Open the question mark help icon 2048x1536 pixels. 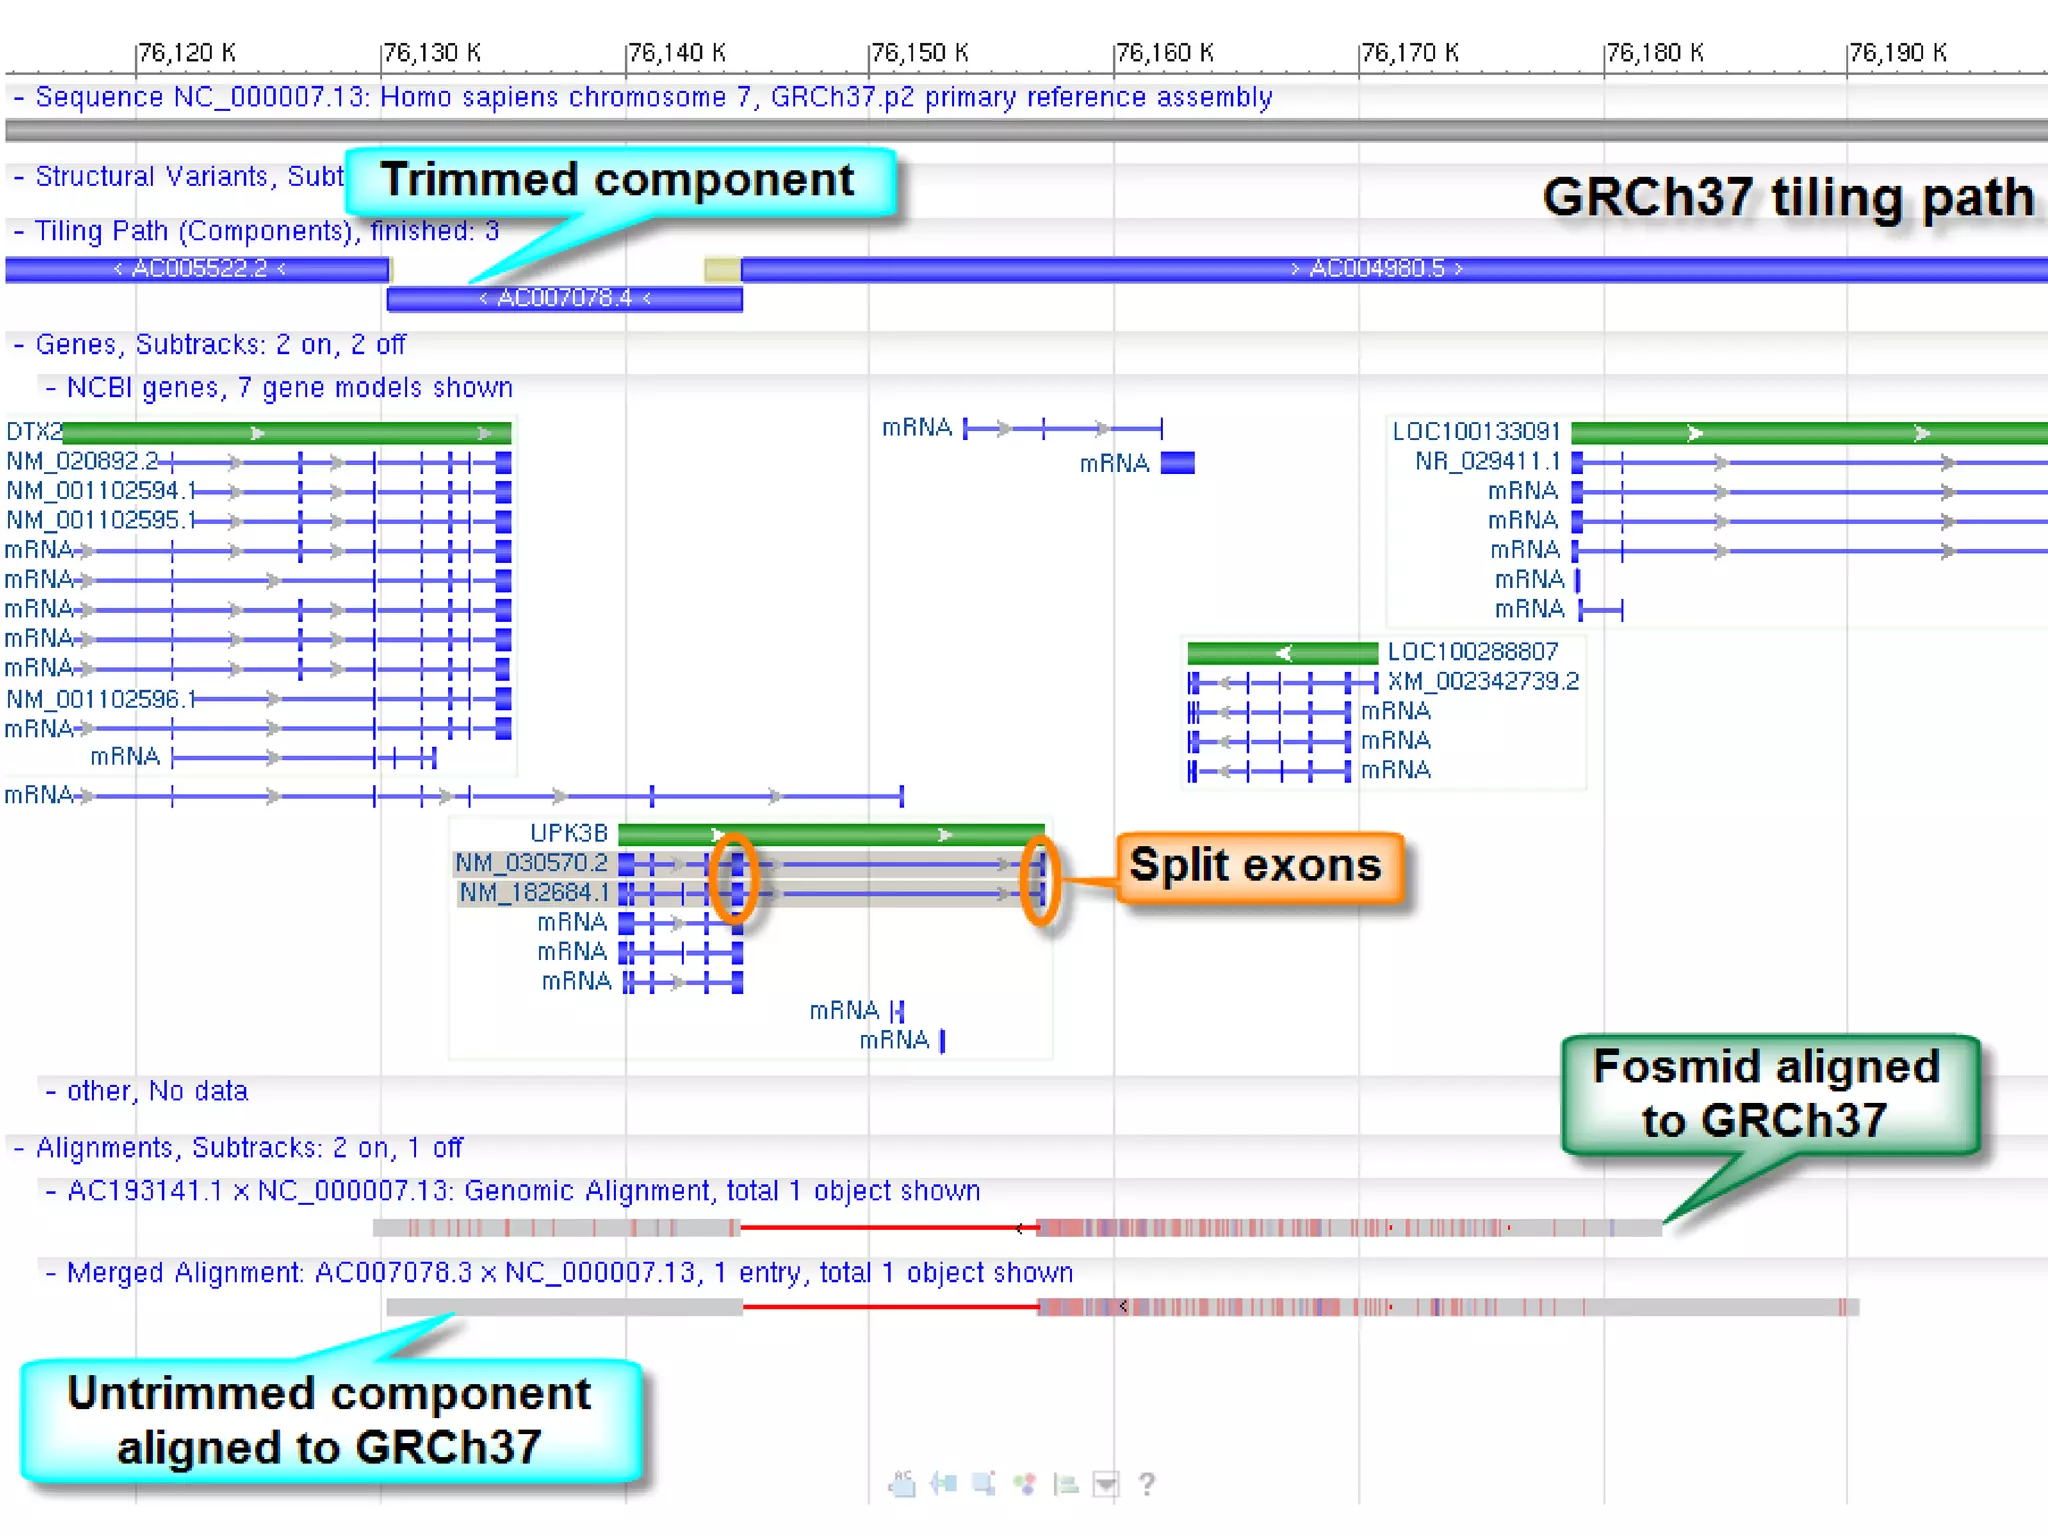[1147, 1484]
